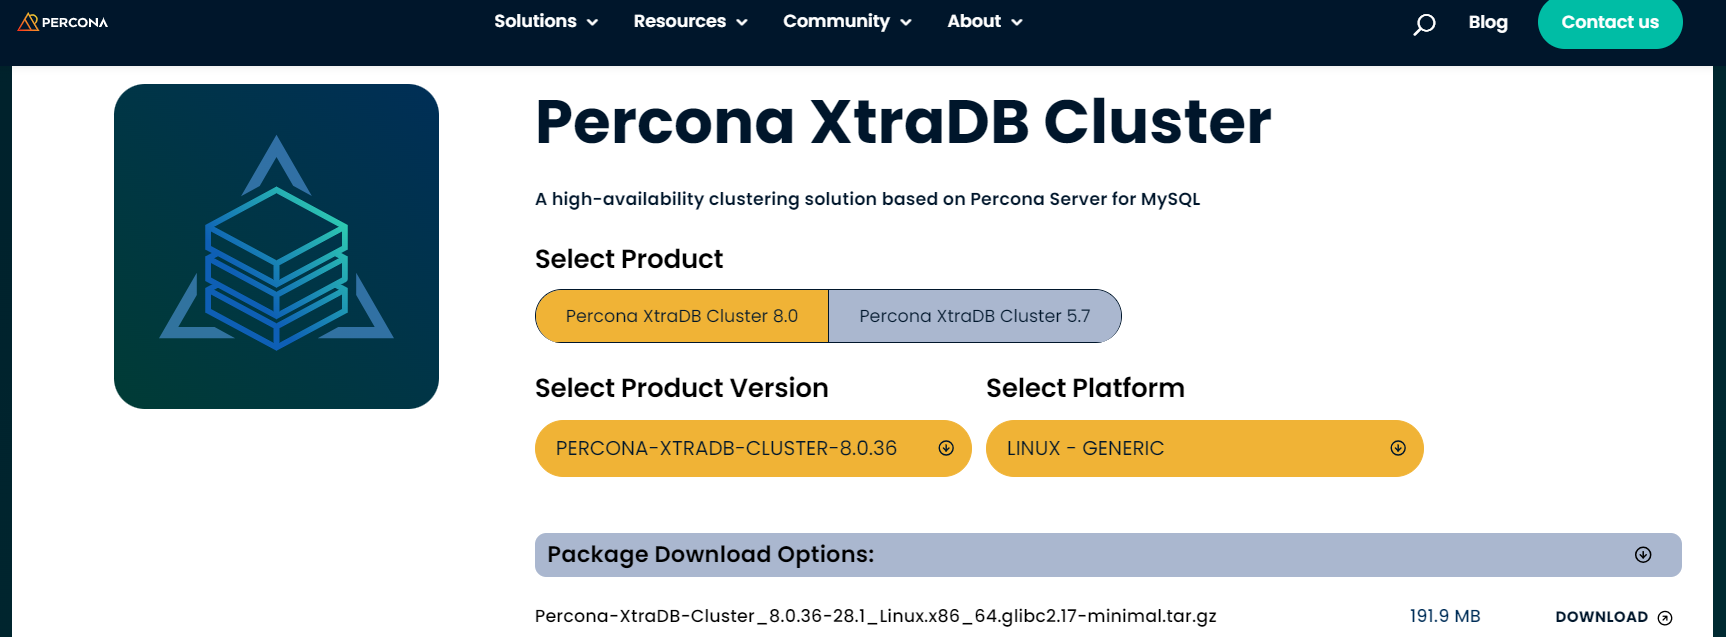Image resolution: width=1726 pixels, height=637 pixels.
Task: Download the minimal tar.gz package
Action: pyautogui.click(x=1602, y=617)
